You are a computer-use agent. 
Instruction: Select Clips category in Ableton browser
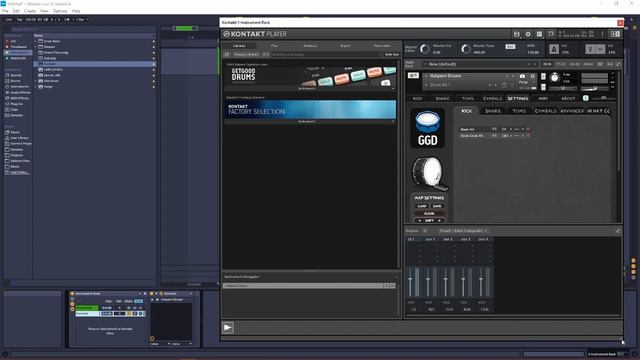pos(14,110)
